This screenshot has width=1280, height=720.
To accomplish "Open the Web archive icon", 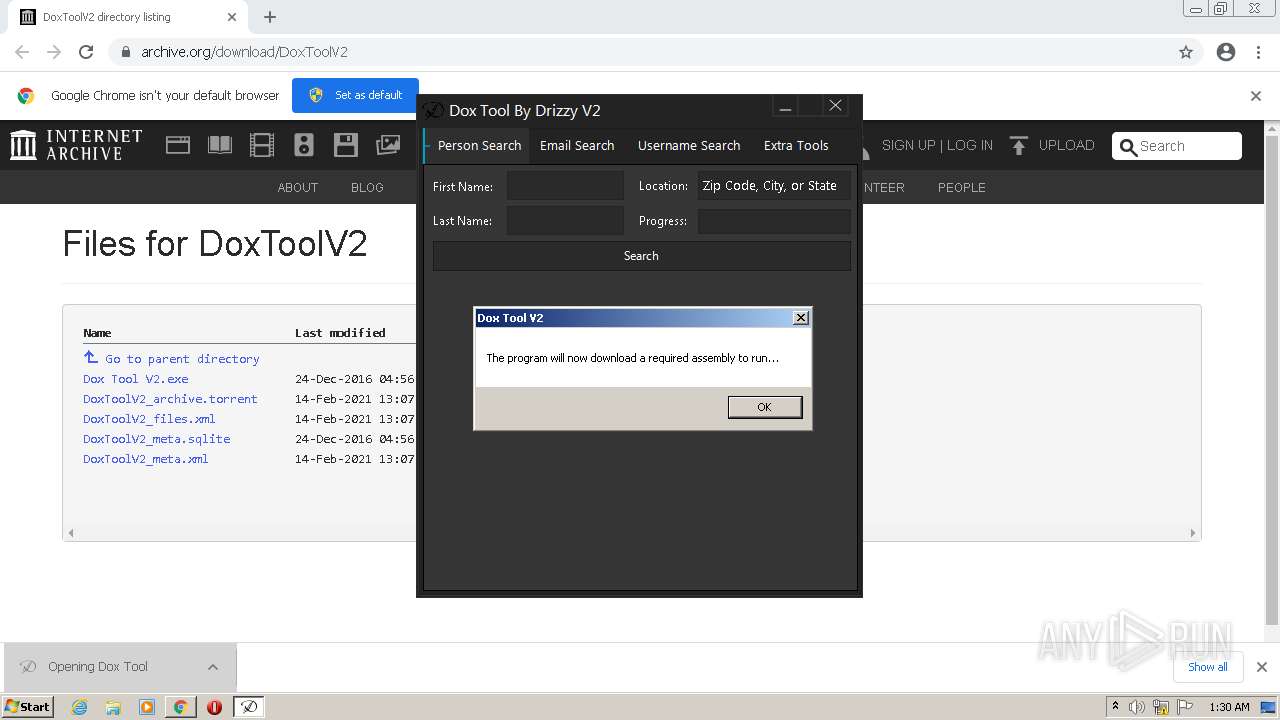I will (178, 145).
